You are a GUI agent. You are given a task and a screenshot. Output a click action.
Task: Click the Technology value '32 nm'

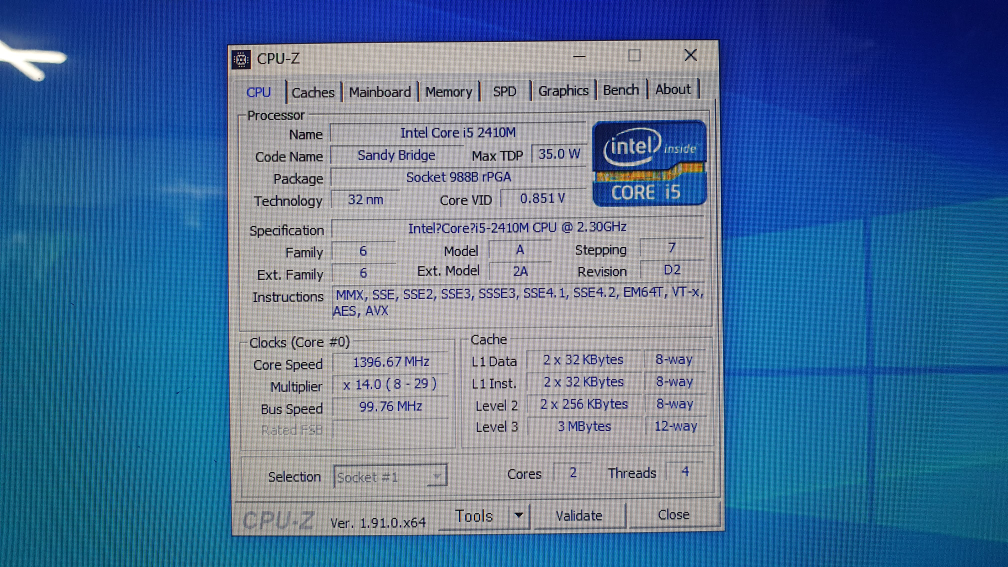pos(365,199)
